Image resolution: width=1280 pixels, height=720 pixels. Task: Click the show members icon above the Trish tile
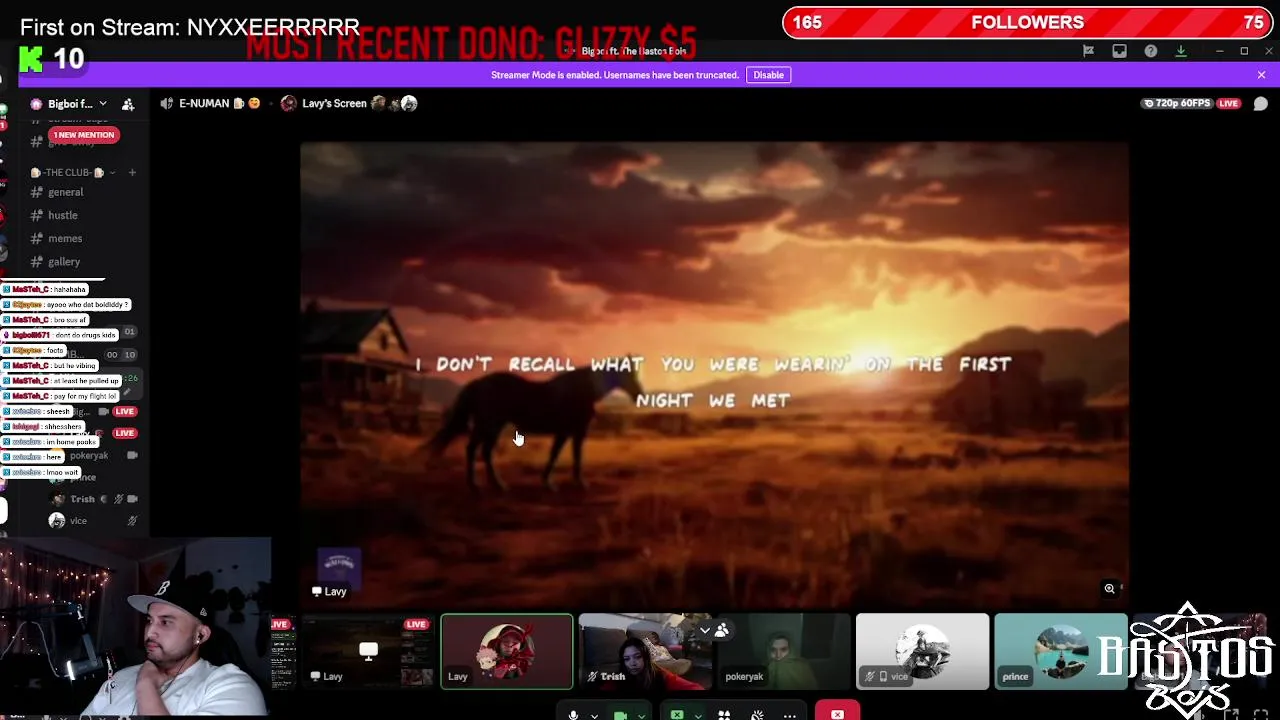(x=722, y=630)
